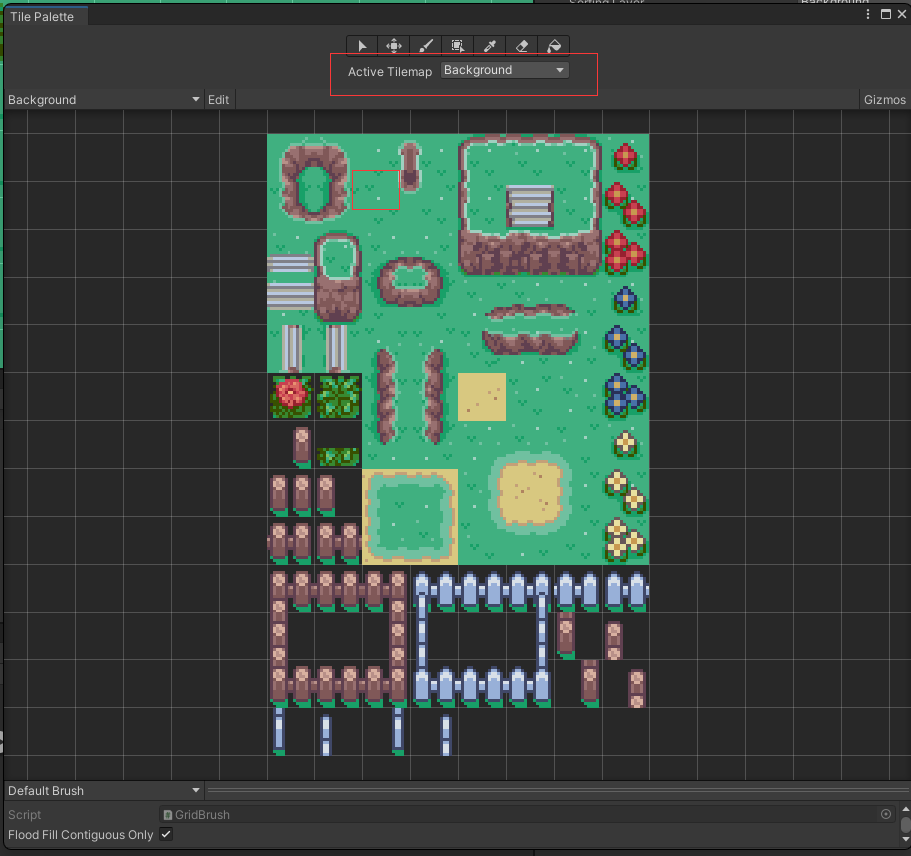Select the round sand patch tile
The height and width of the screenshot is (856, 911).
tap(529, 493)
